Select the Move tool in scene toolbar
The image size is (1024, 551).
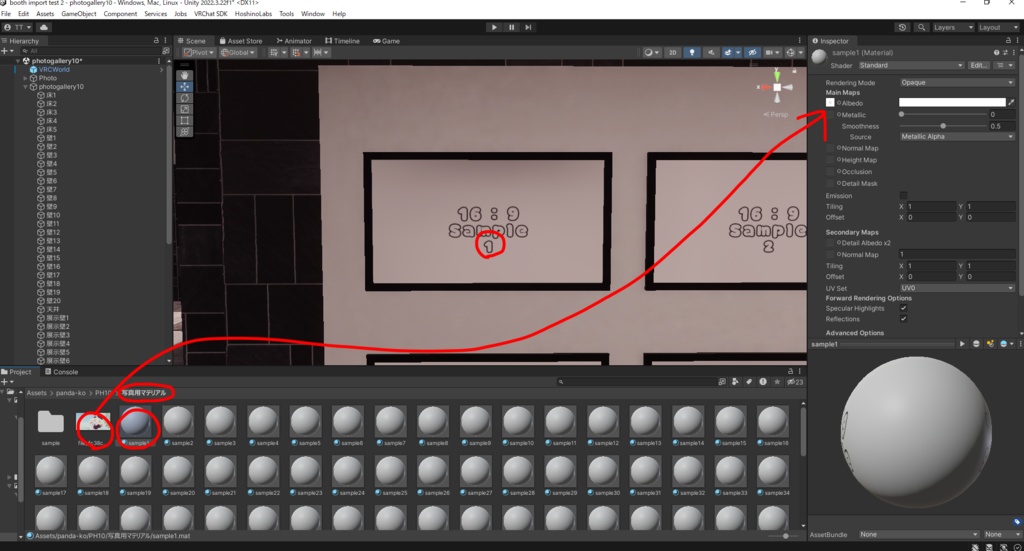[185, 86]
